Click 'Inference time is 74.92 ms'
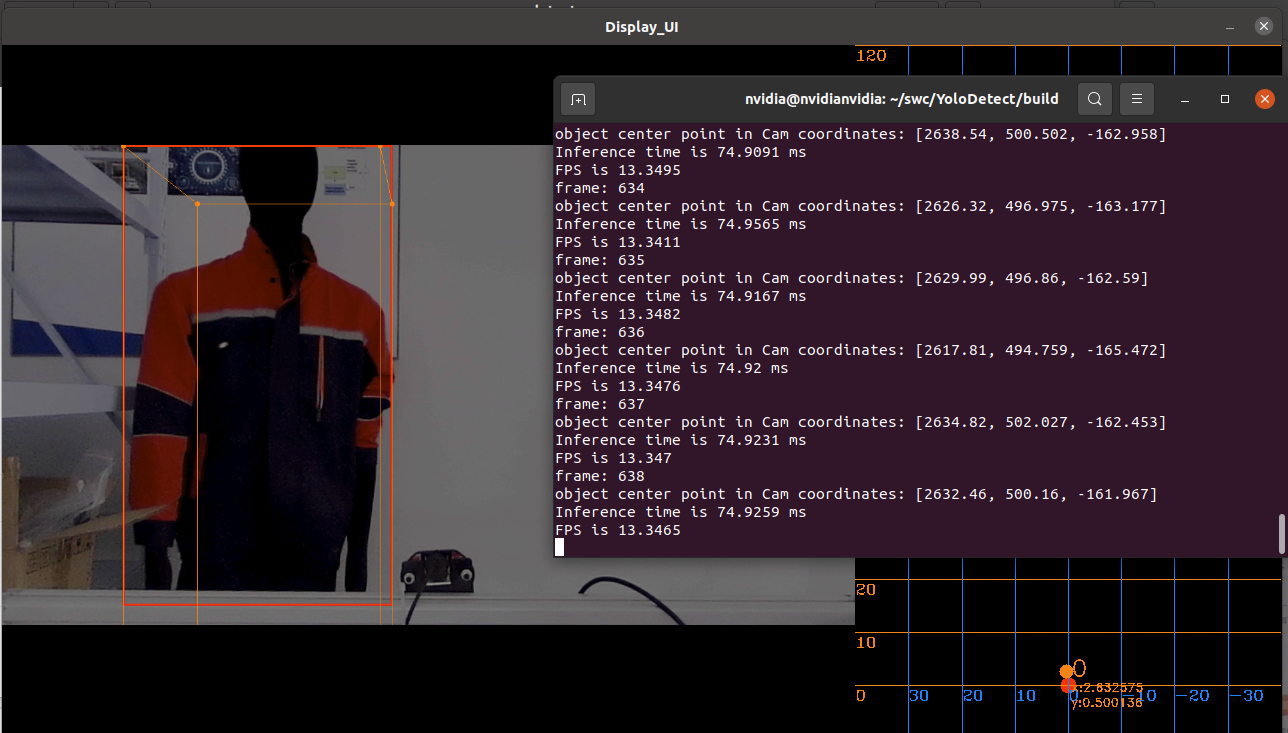This screenshot has width=1288, height=733. [x=672, y=368]
